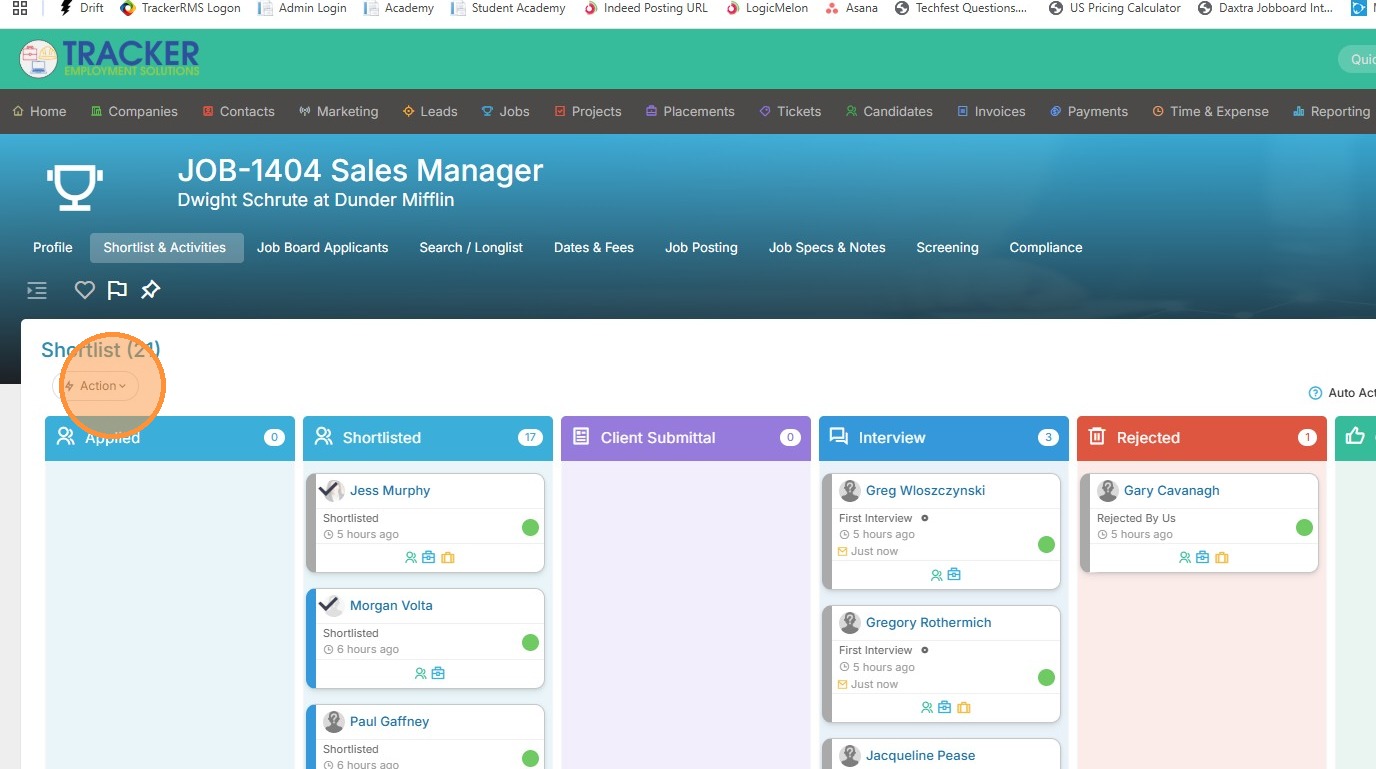Open the Profile tab

click(x=53, y=248)
